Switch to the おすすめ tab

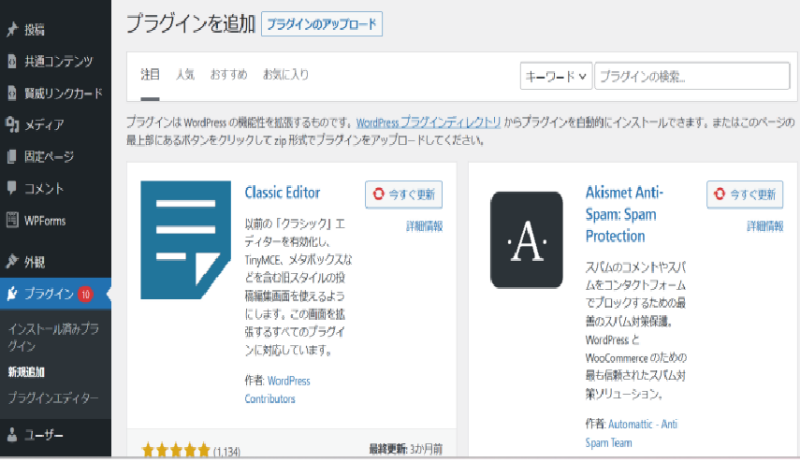(229, 75)
